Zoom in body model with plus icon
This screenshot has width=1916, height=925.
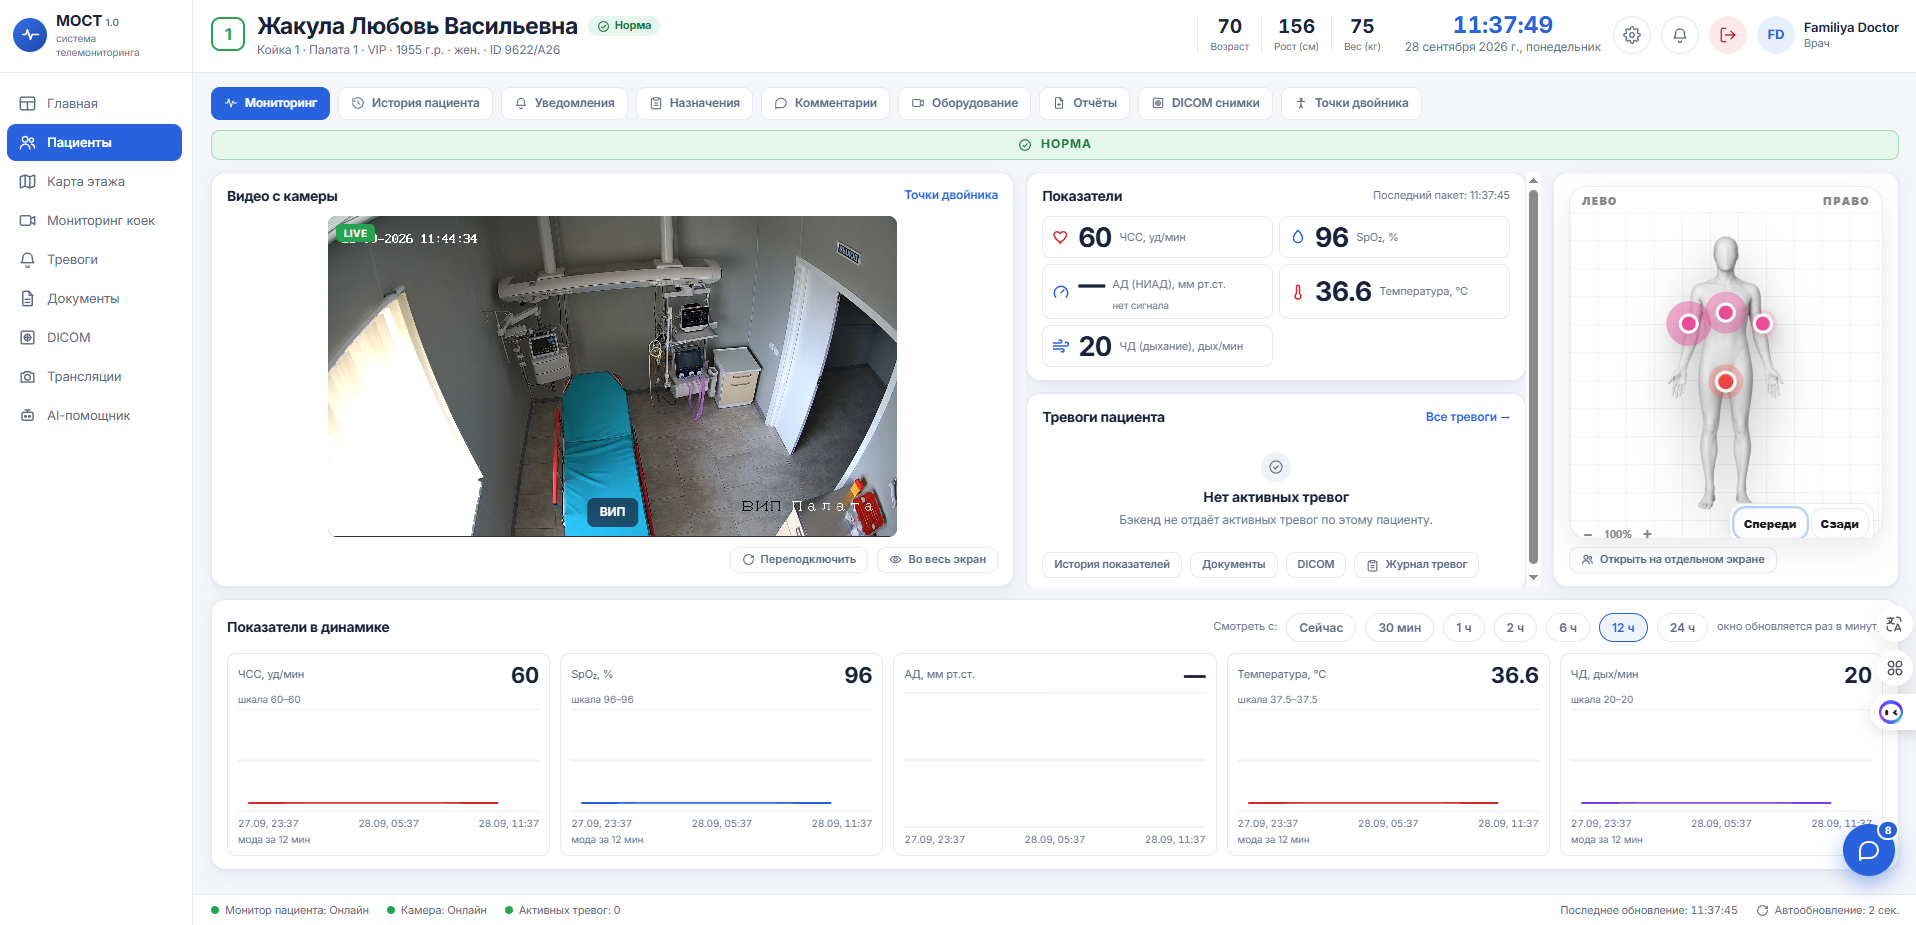(1647, 534)
